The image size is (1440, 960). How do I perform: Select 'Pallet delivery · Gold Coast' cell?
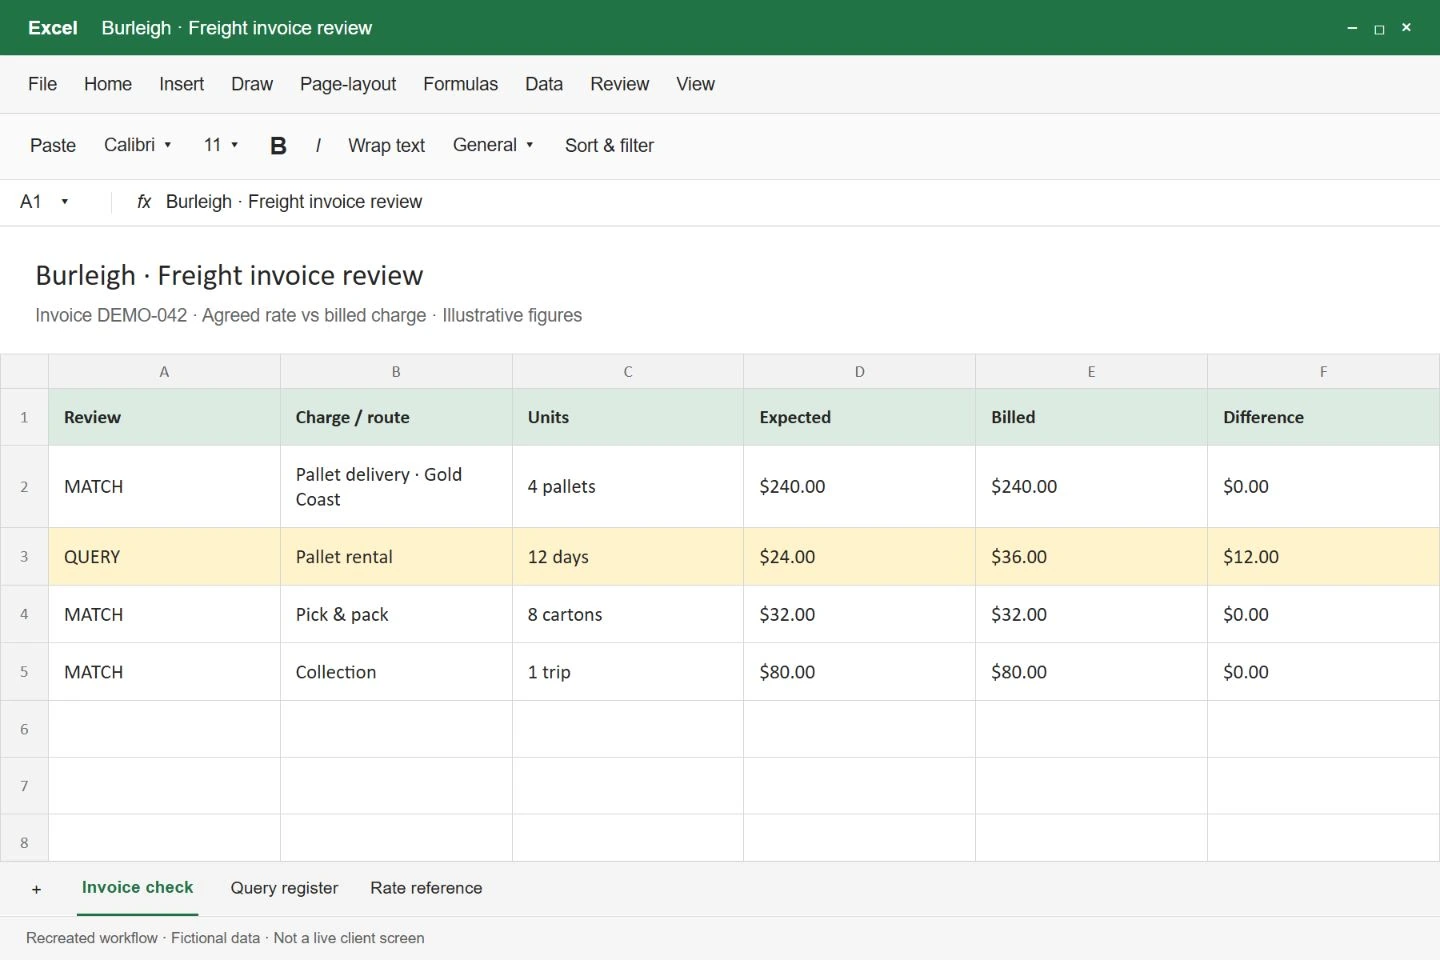396,487
